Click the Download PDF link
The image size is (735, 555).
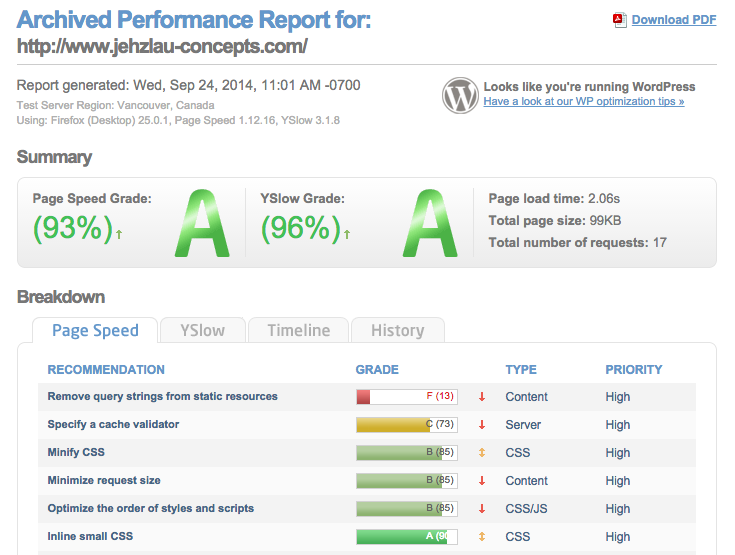pyautogui.click(x=673, y=19)
